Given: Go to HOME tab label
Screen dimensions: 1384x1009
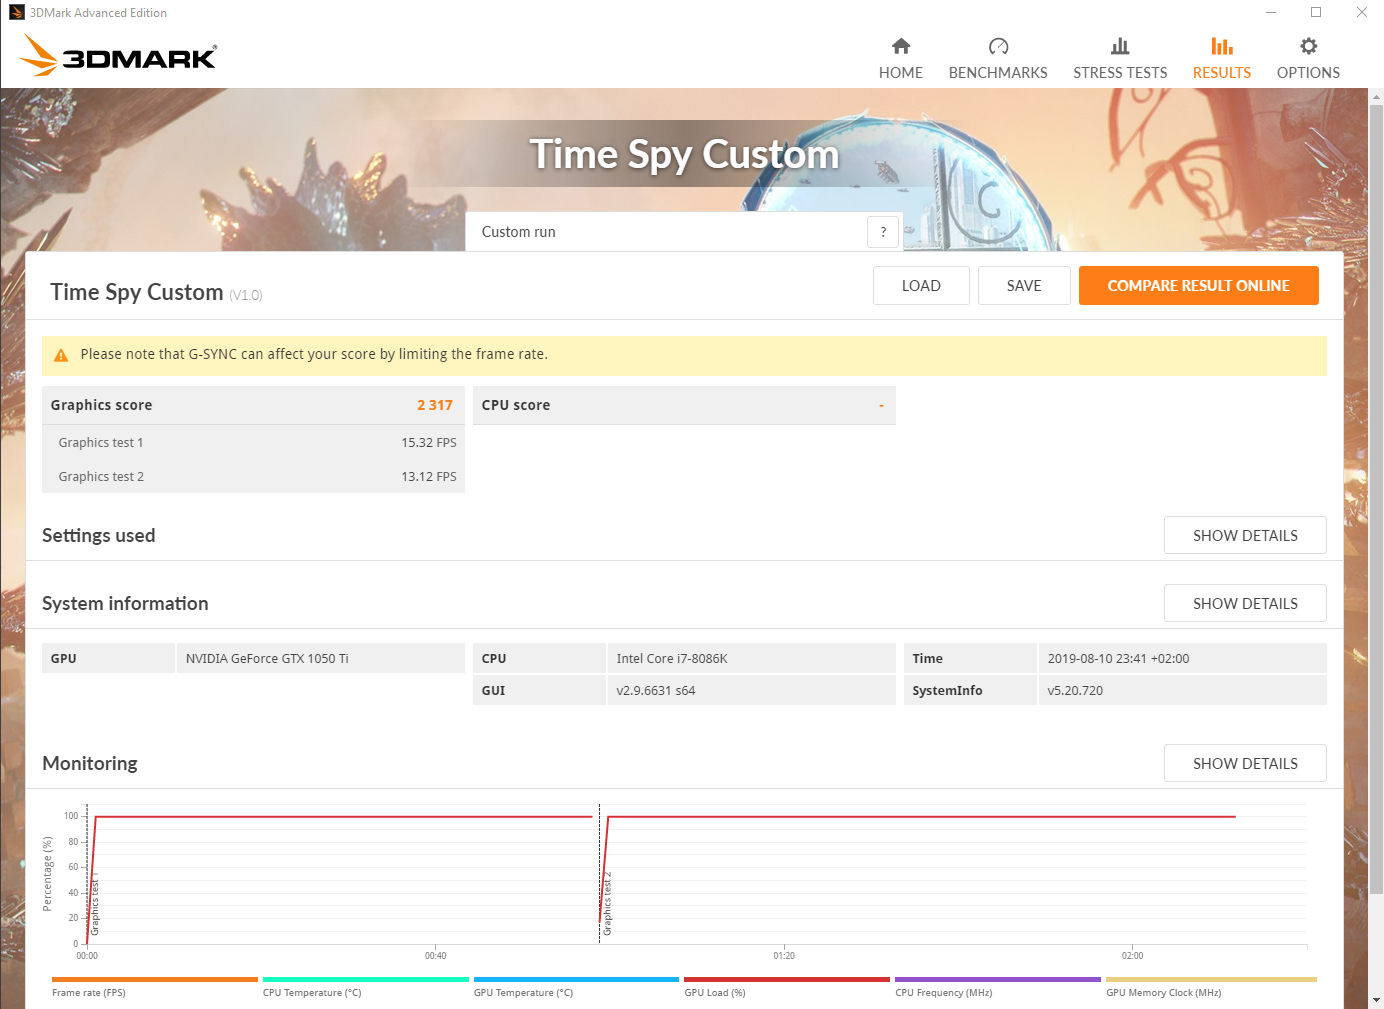Looking at the screenshot, I should coord(901,73).
